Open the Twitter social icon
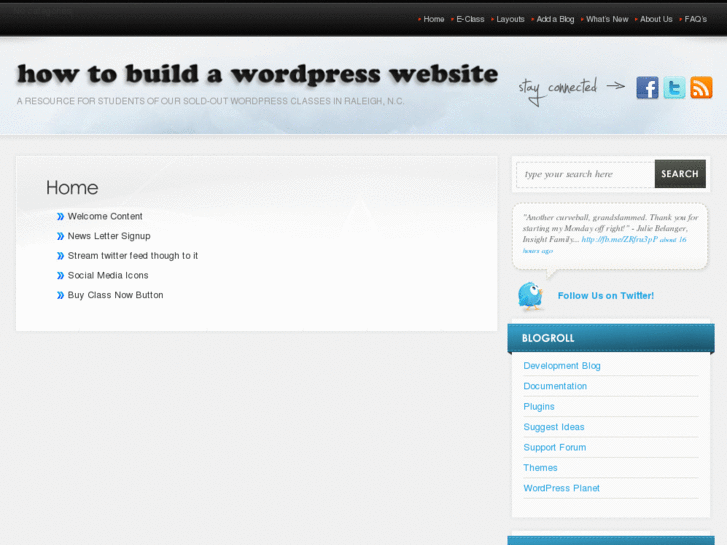The image size is (727, 545). [674, 88]
